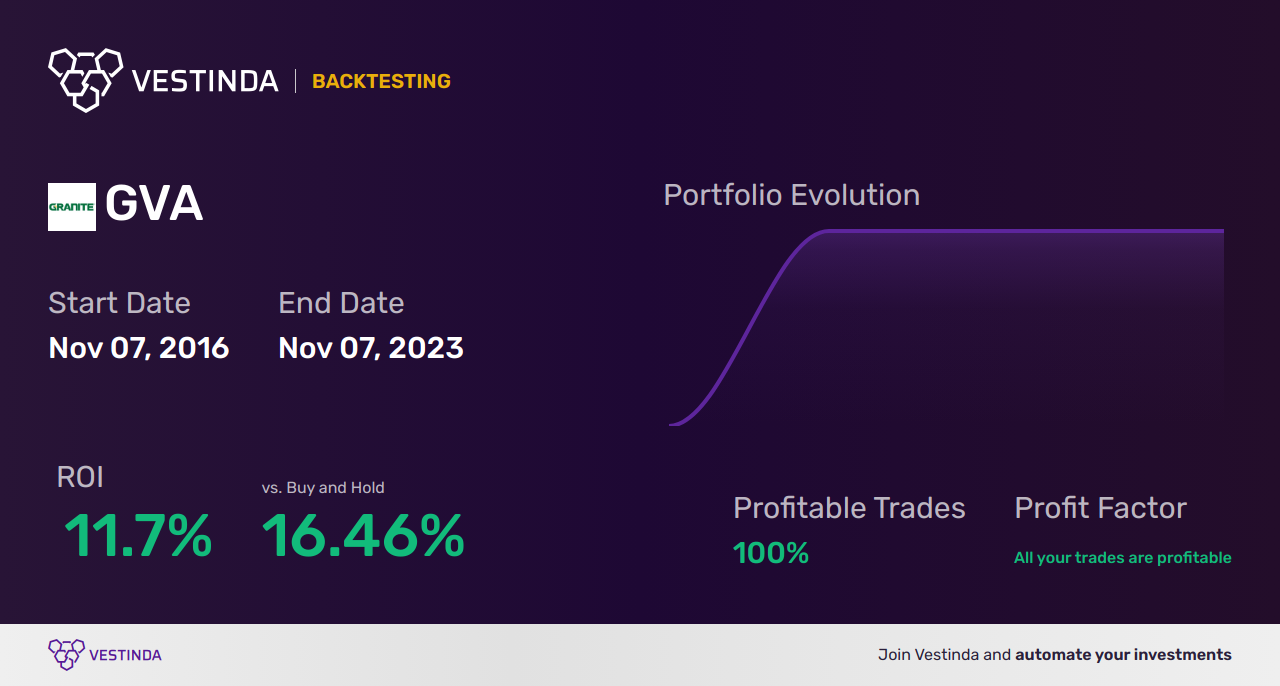Click the small Vestinda logo in footer
This screenshot has width=1280, height=686.
point(66,654)
